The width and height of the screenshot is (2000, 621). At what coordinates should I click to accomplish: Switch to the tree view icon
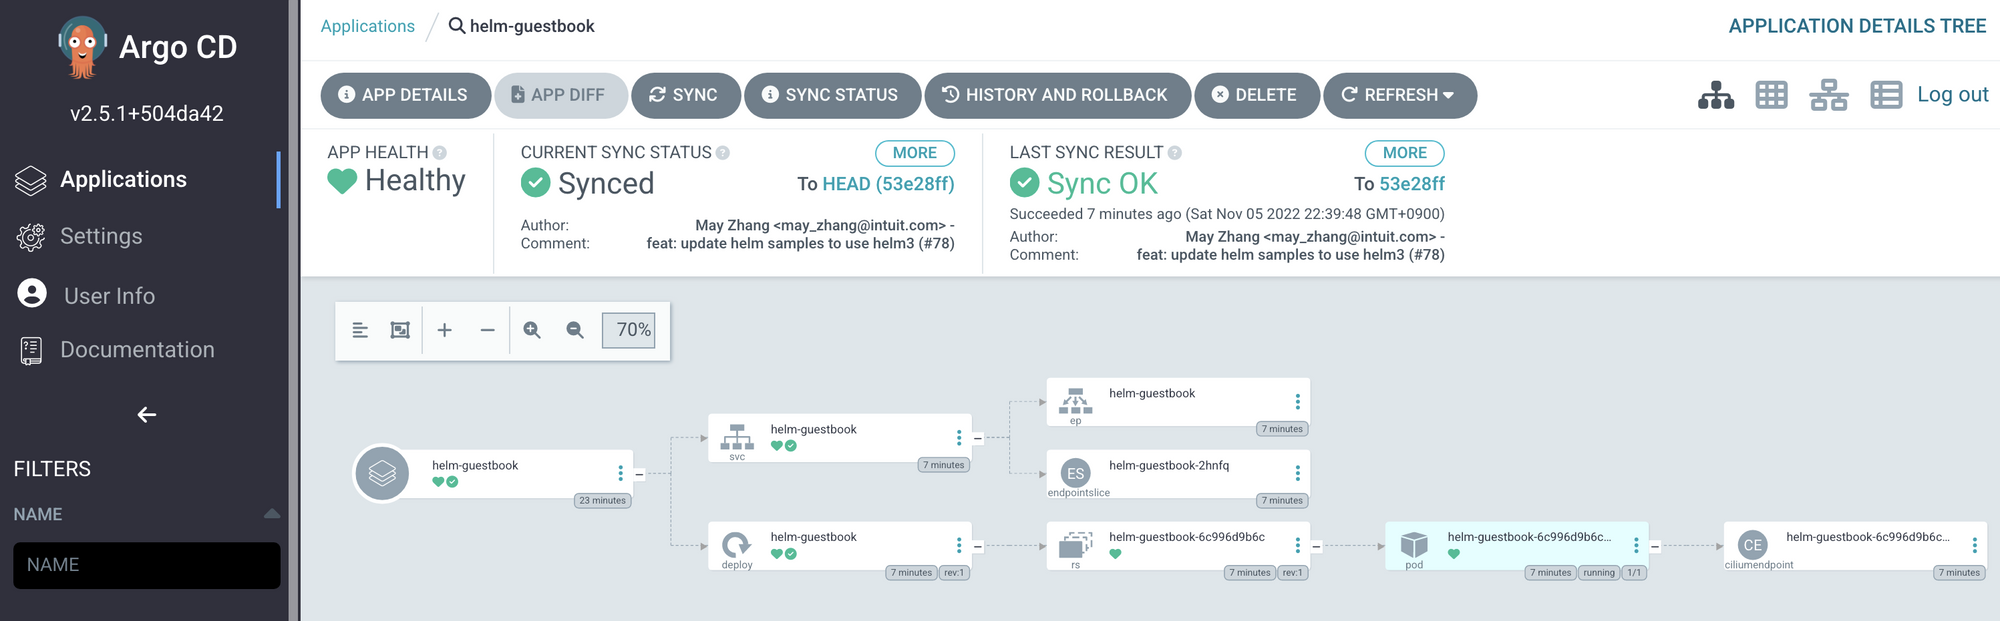1716,95
